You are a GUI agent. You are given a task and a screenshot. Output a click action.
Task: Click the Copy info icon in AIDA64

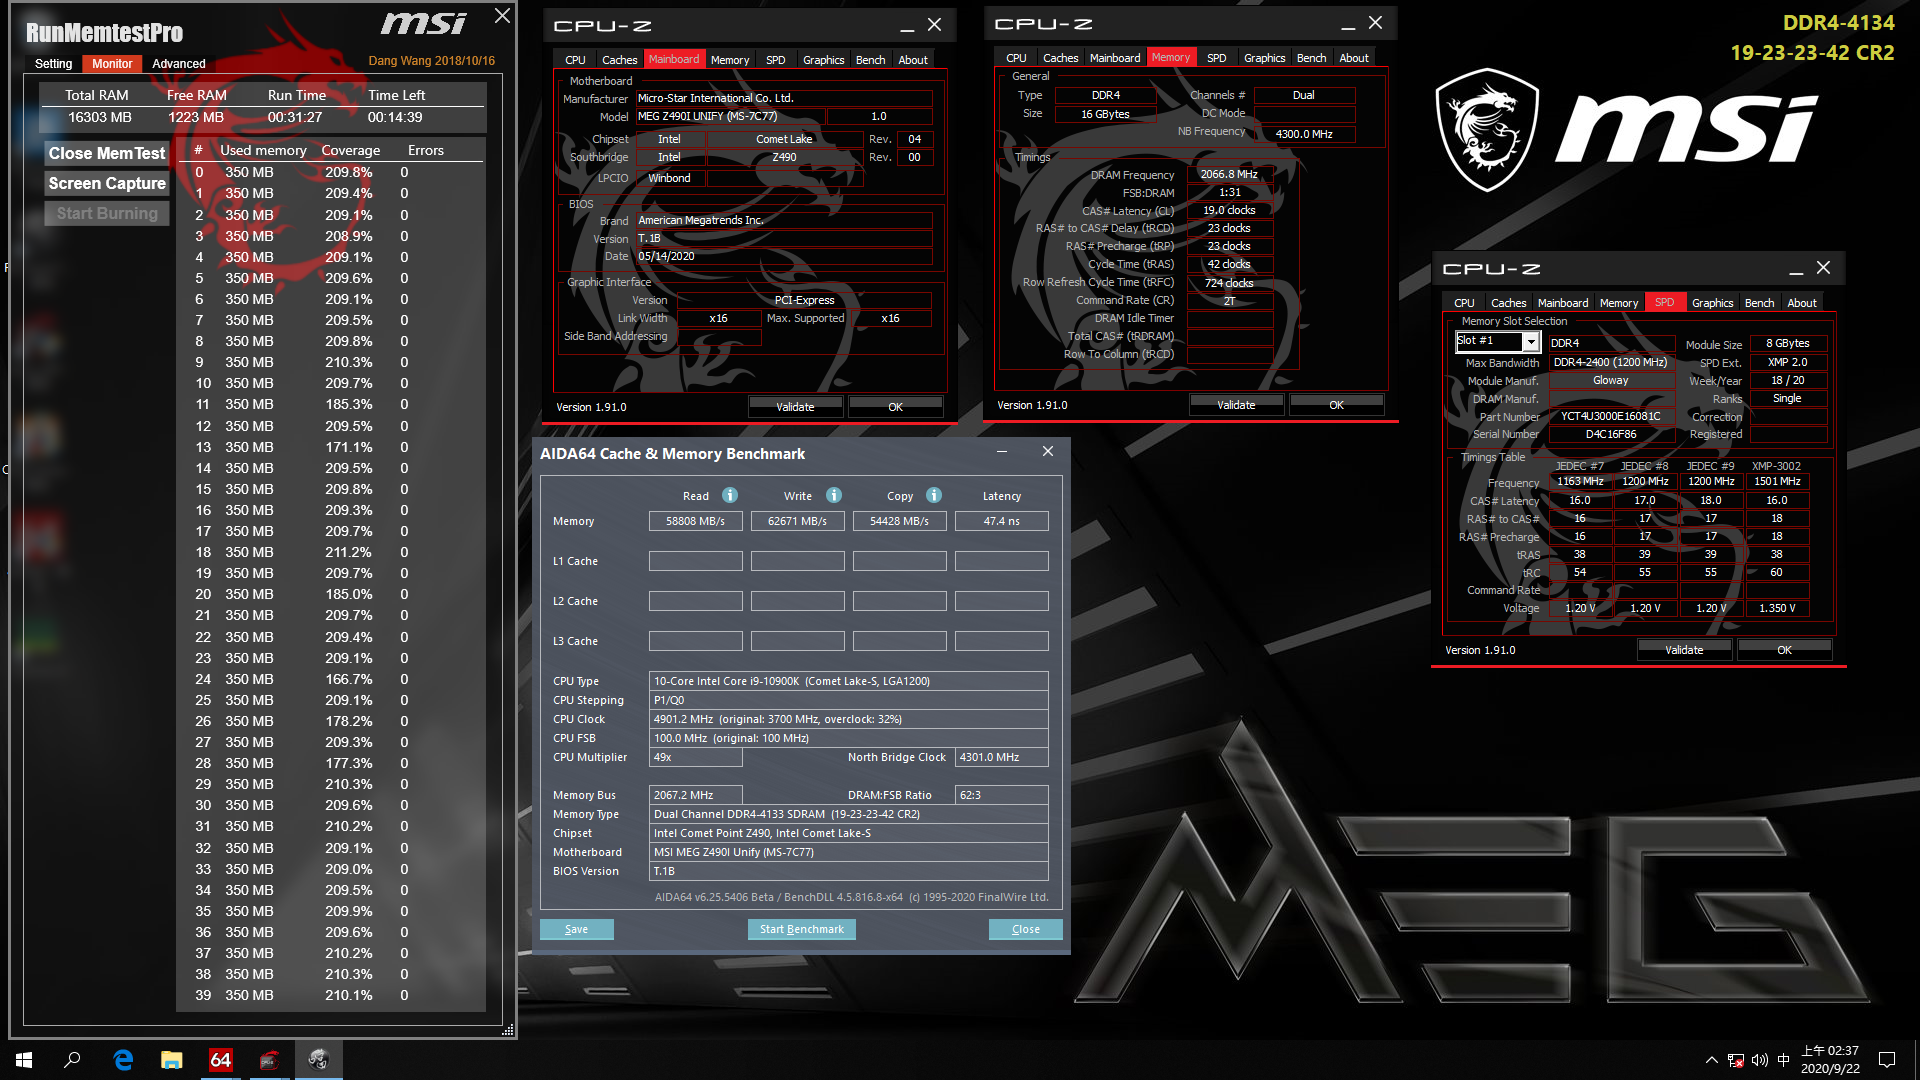pyautogui.click(x=934, y=495)
